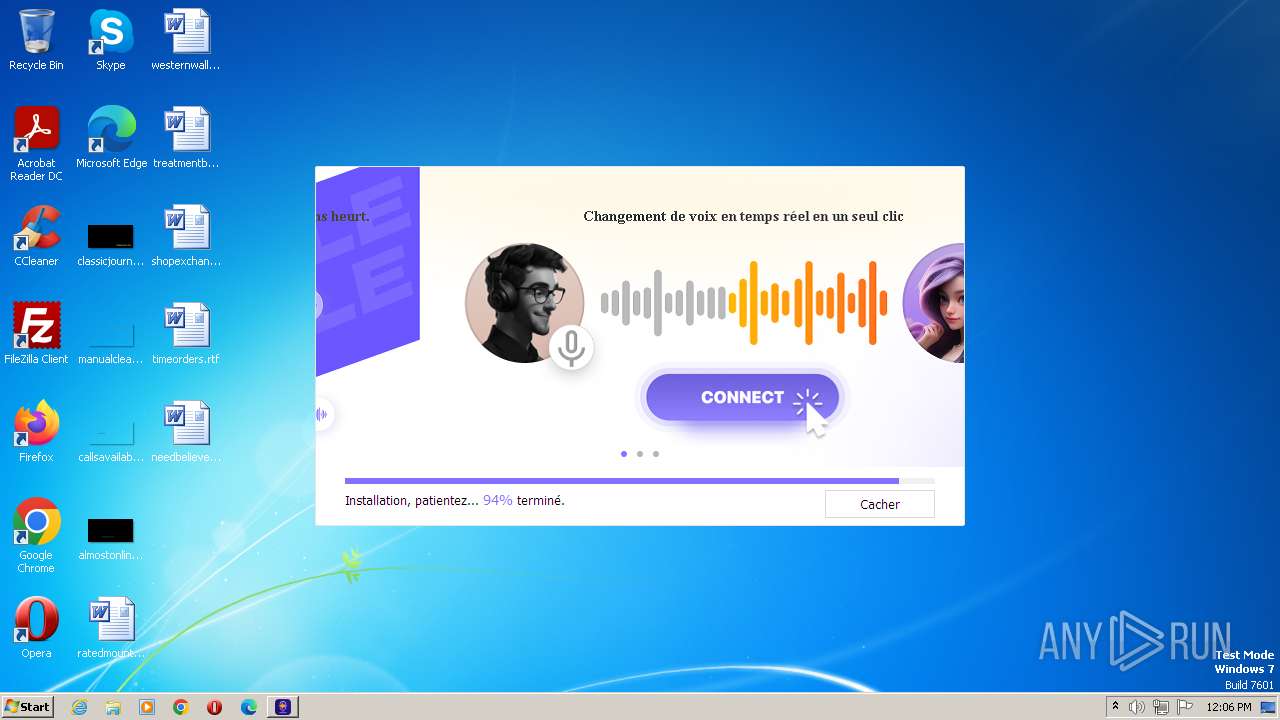Open the volume control in tray
1280x720 pixels.
1136,707
